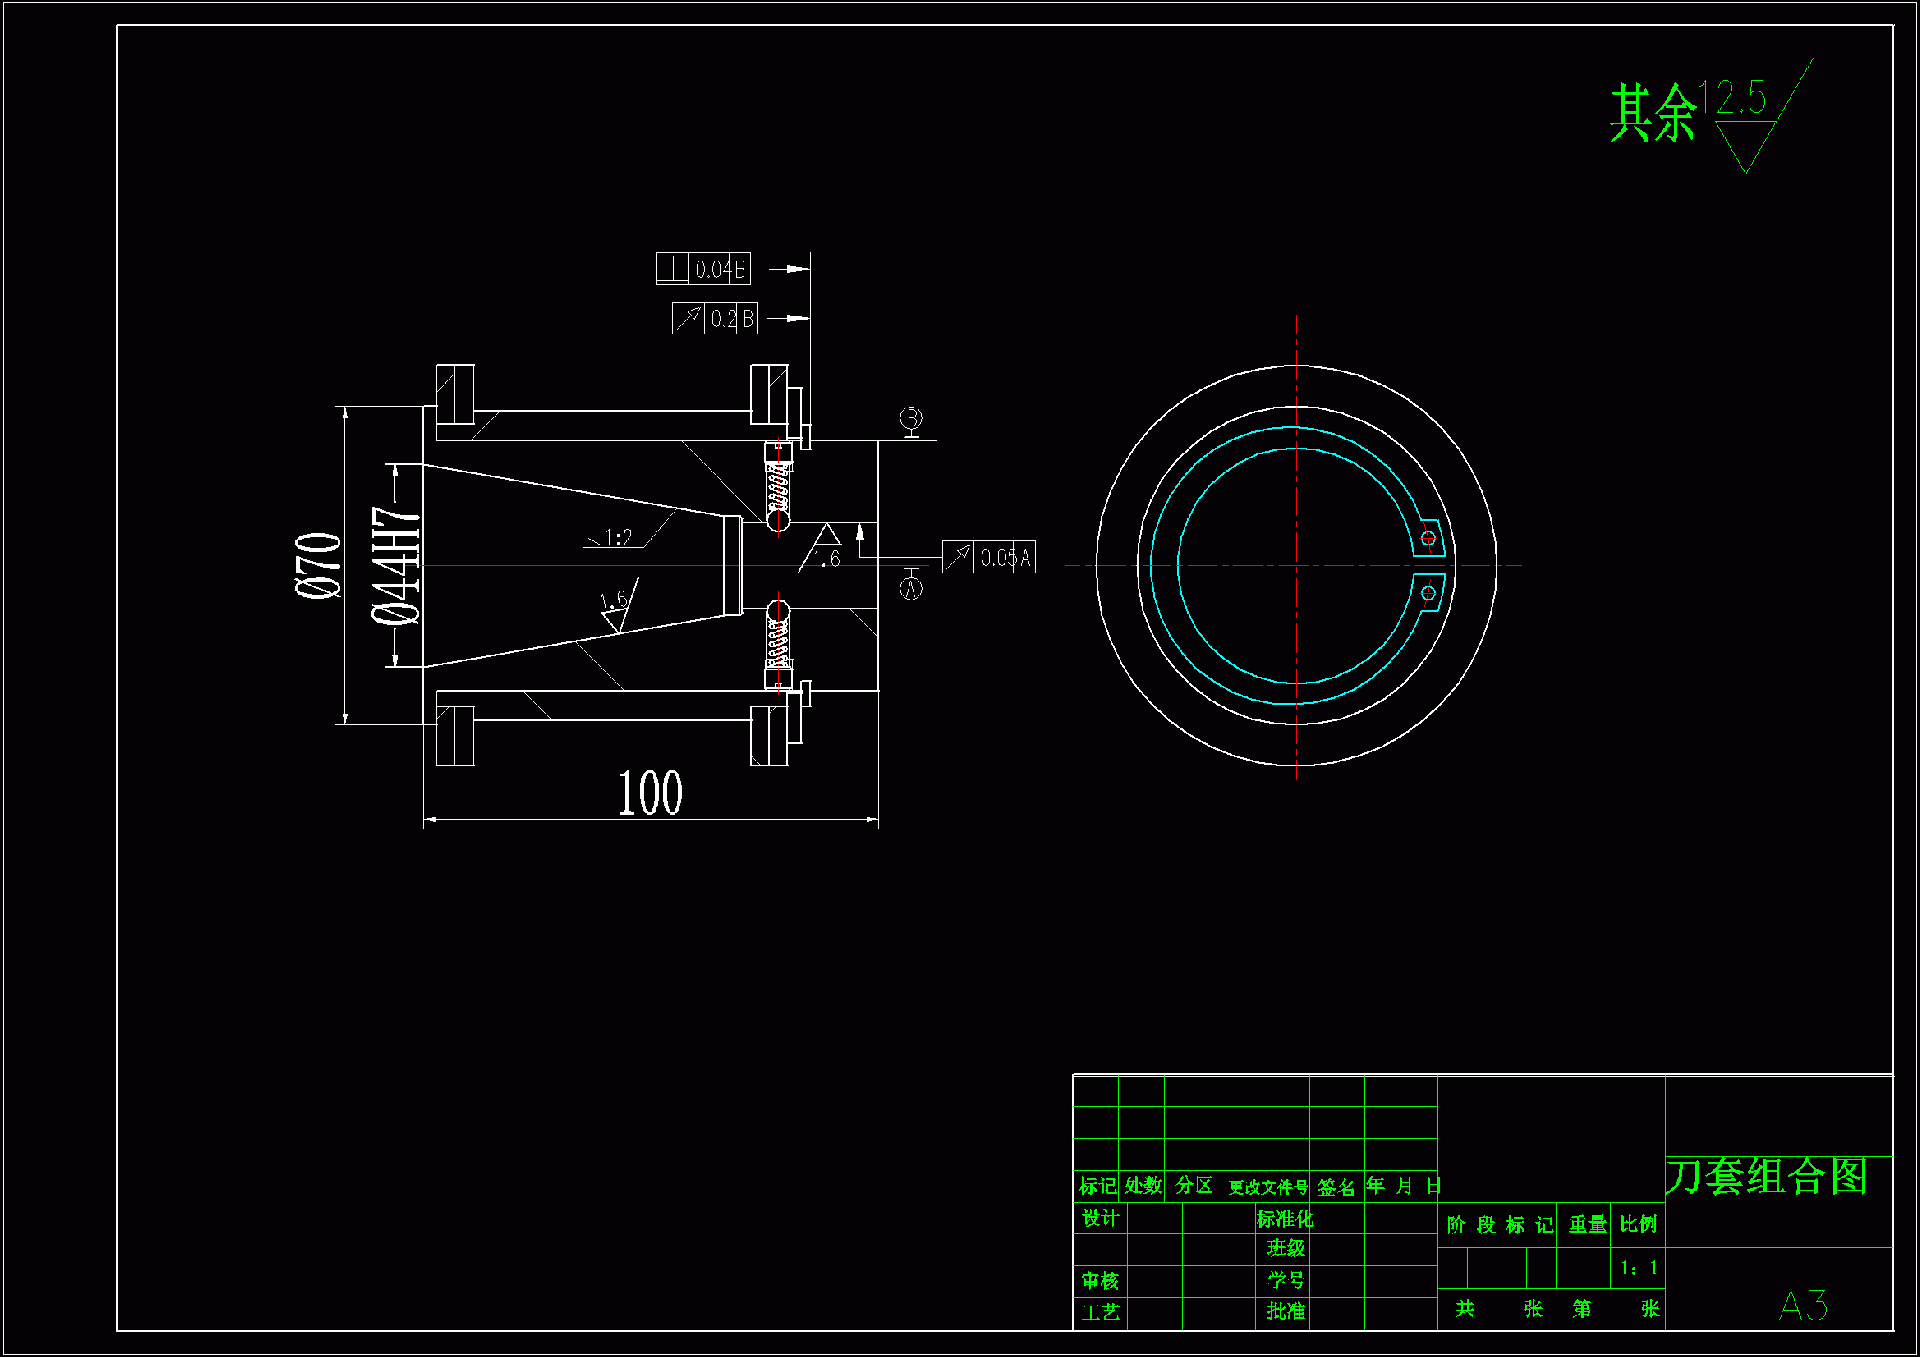Select datum A circle marker
Image resolution: width=1920 pixels, height=1357 pixels.
pyautogui.click(x=911, y=589)
